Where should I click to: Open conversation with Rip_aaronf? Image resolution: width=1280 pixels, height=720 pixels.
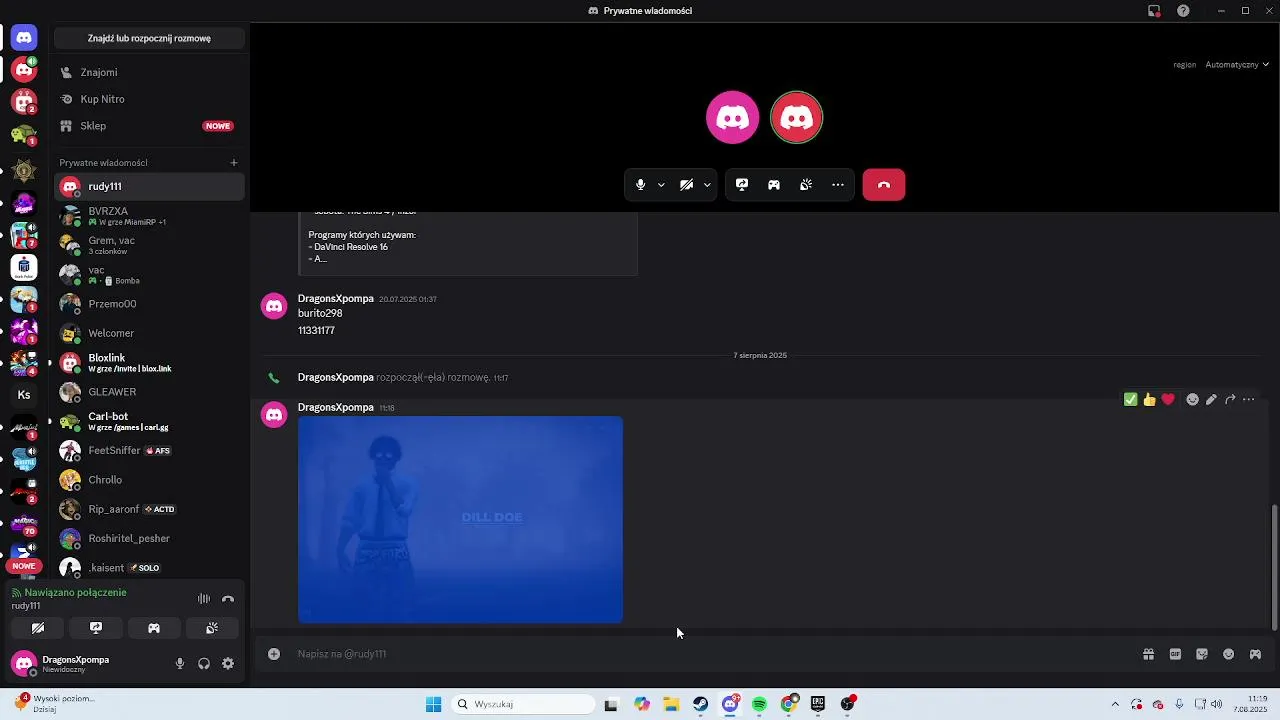(x=149, y=509)
